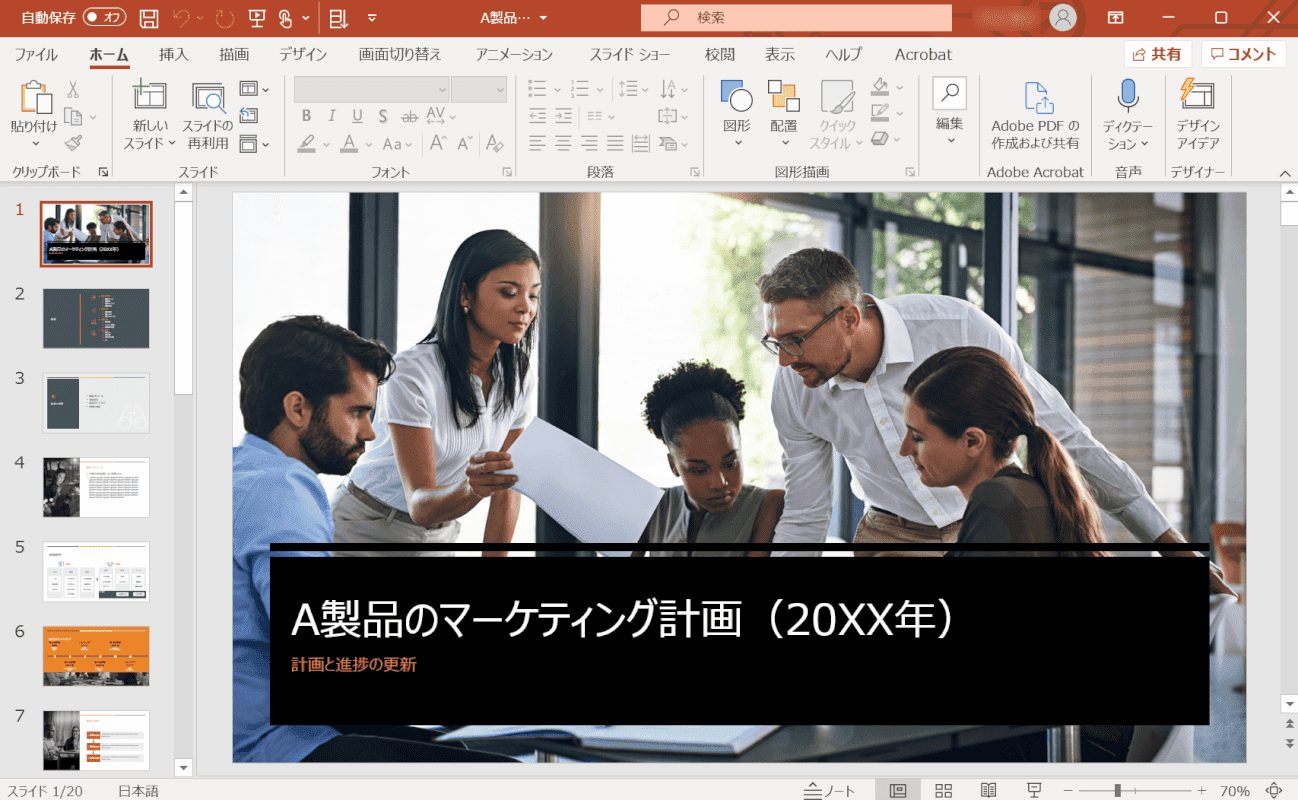
Task: Switch to the Design tab
Action: [302, 54]
